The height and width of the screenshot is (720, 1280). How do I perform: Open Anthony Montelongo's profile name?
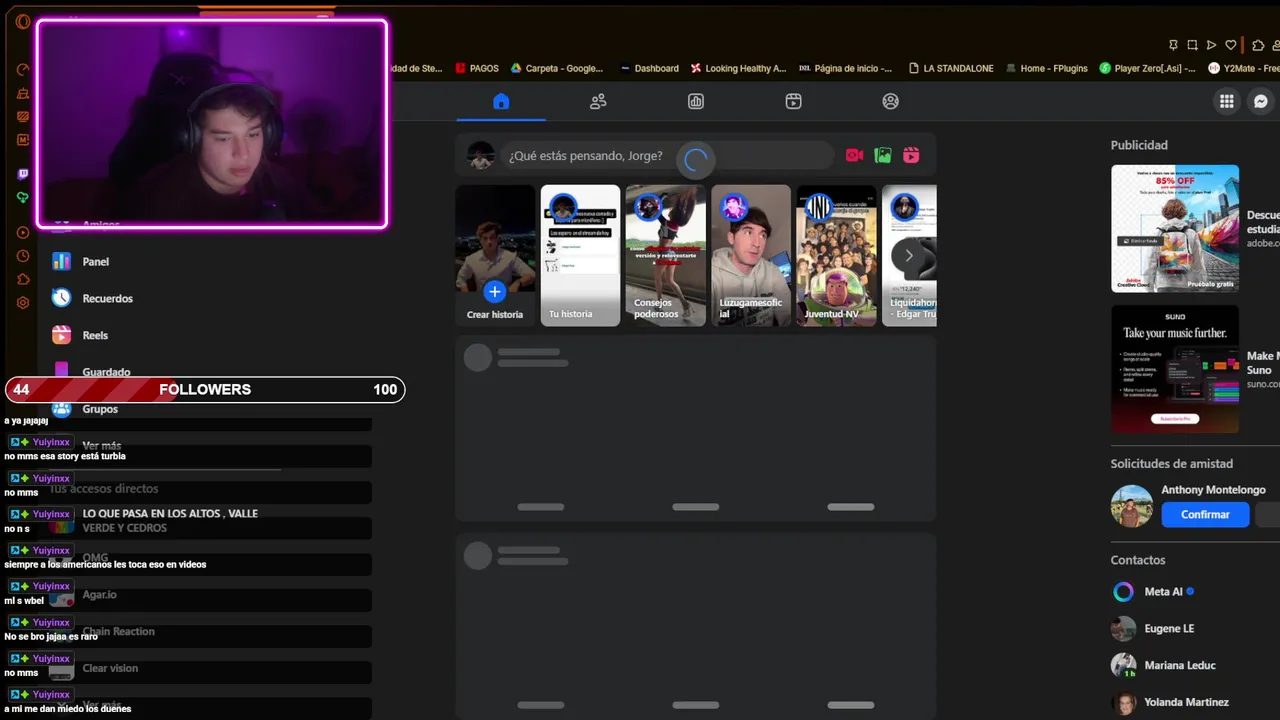pos(1213,490)
